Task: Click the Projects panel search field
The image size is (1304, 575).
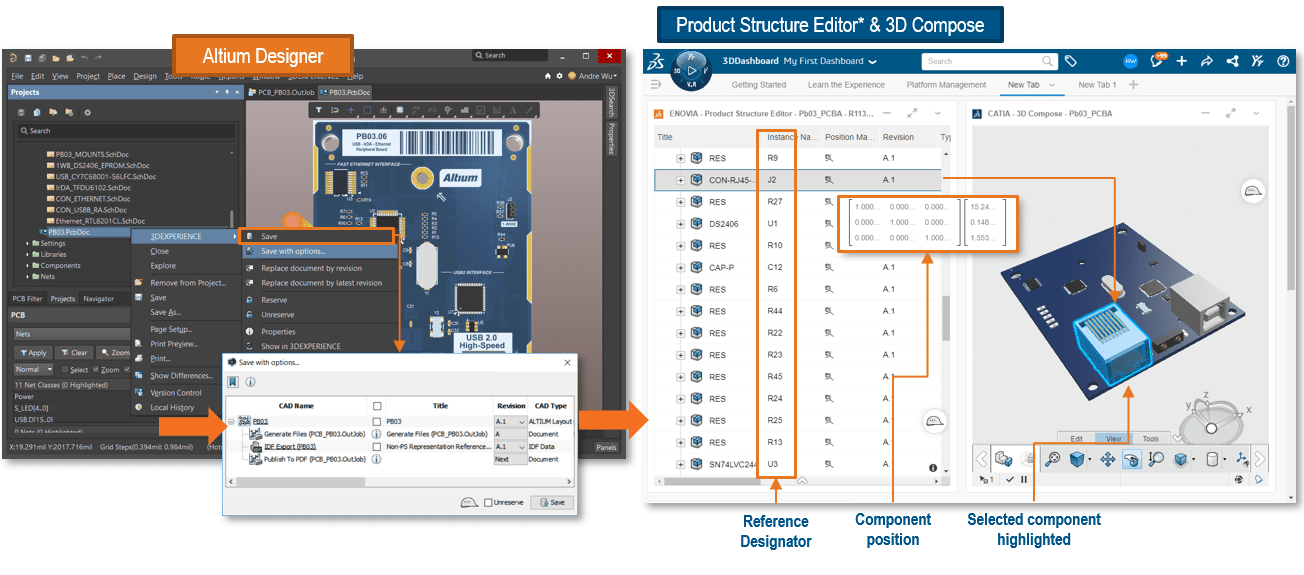Action: pos(125,130)
